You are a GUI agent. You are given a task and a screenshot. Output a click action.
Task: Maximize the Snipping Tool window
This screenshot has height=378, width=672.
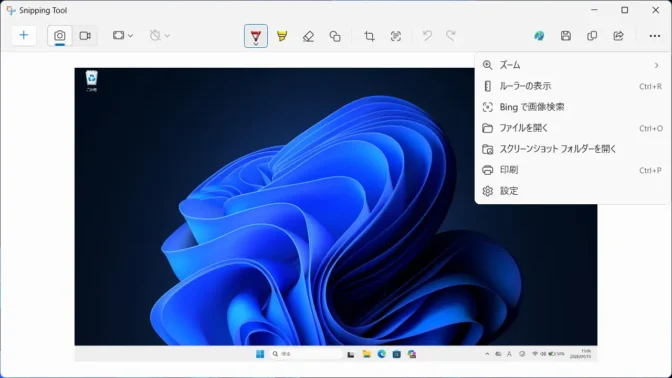(625, 10)
